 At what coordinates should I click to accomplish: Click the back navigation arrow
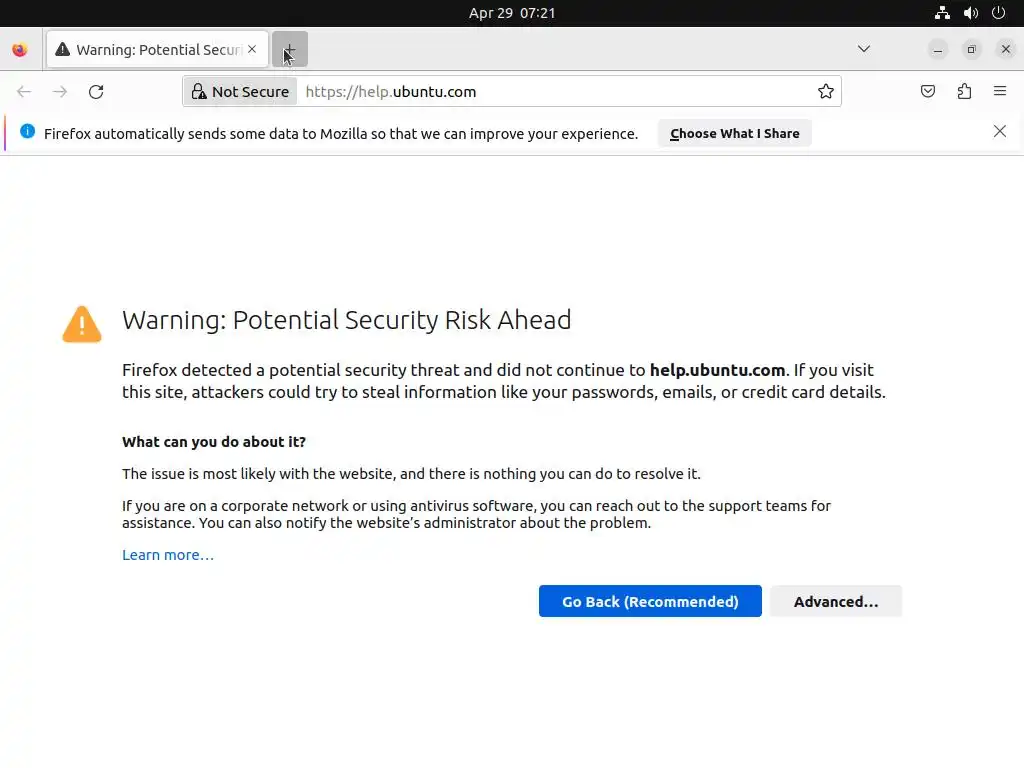pos(24,92)
